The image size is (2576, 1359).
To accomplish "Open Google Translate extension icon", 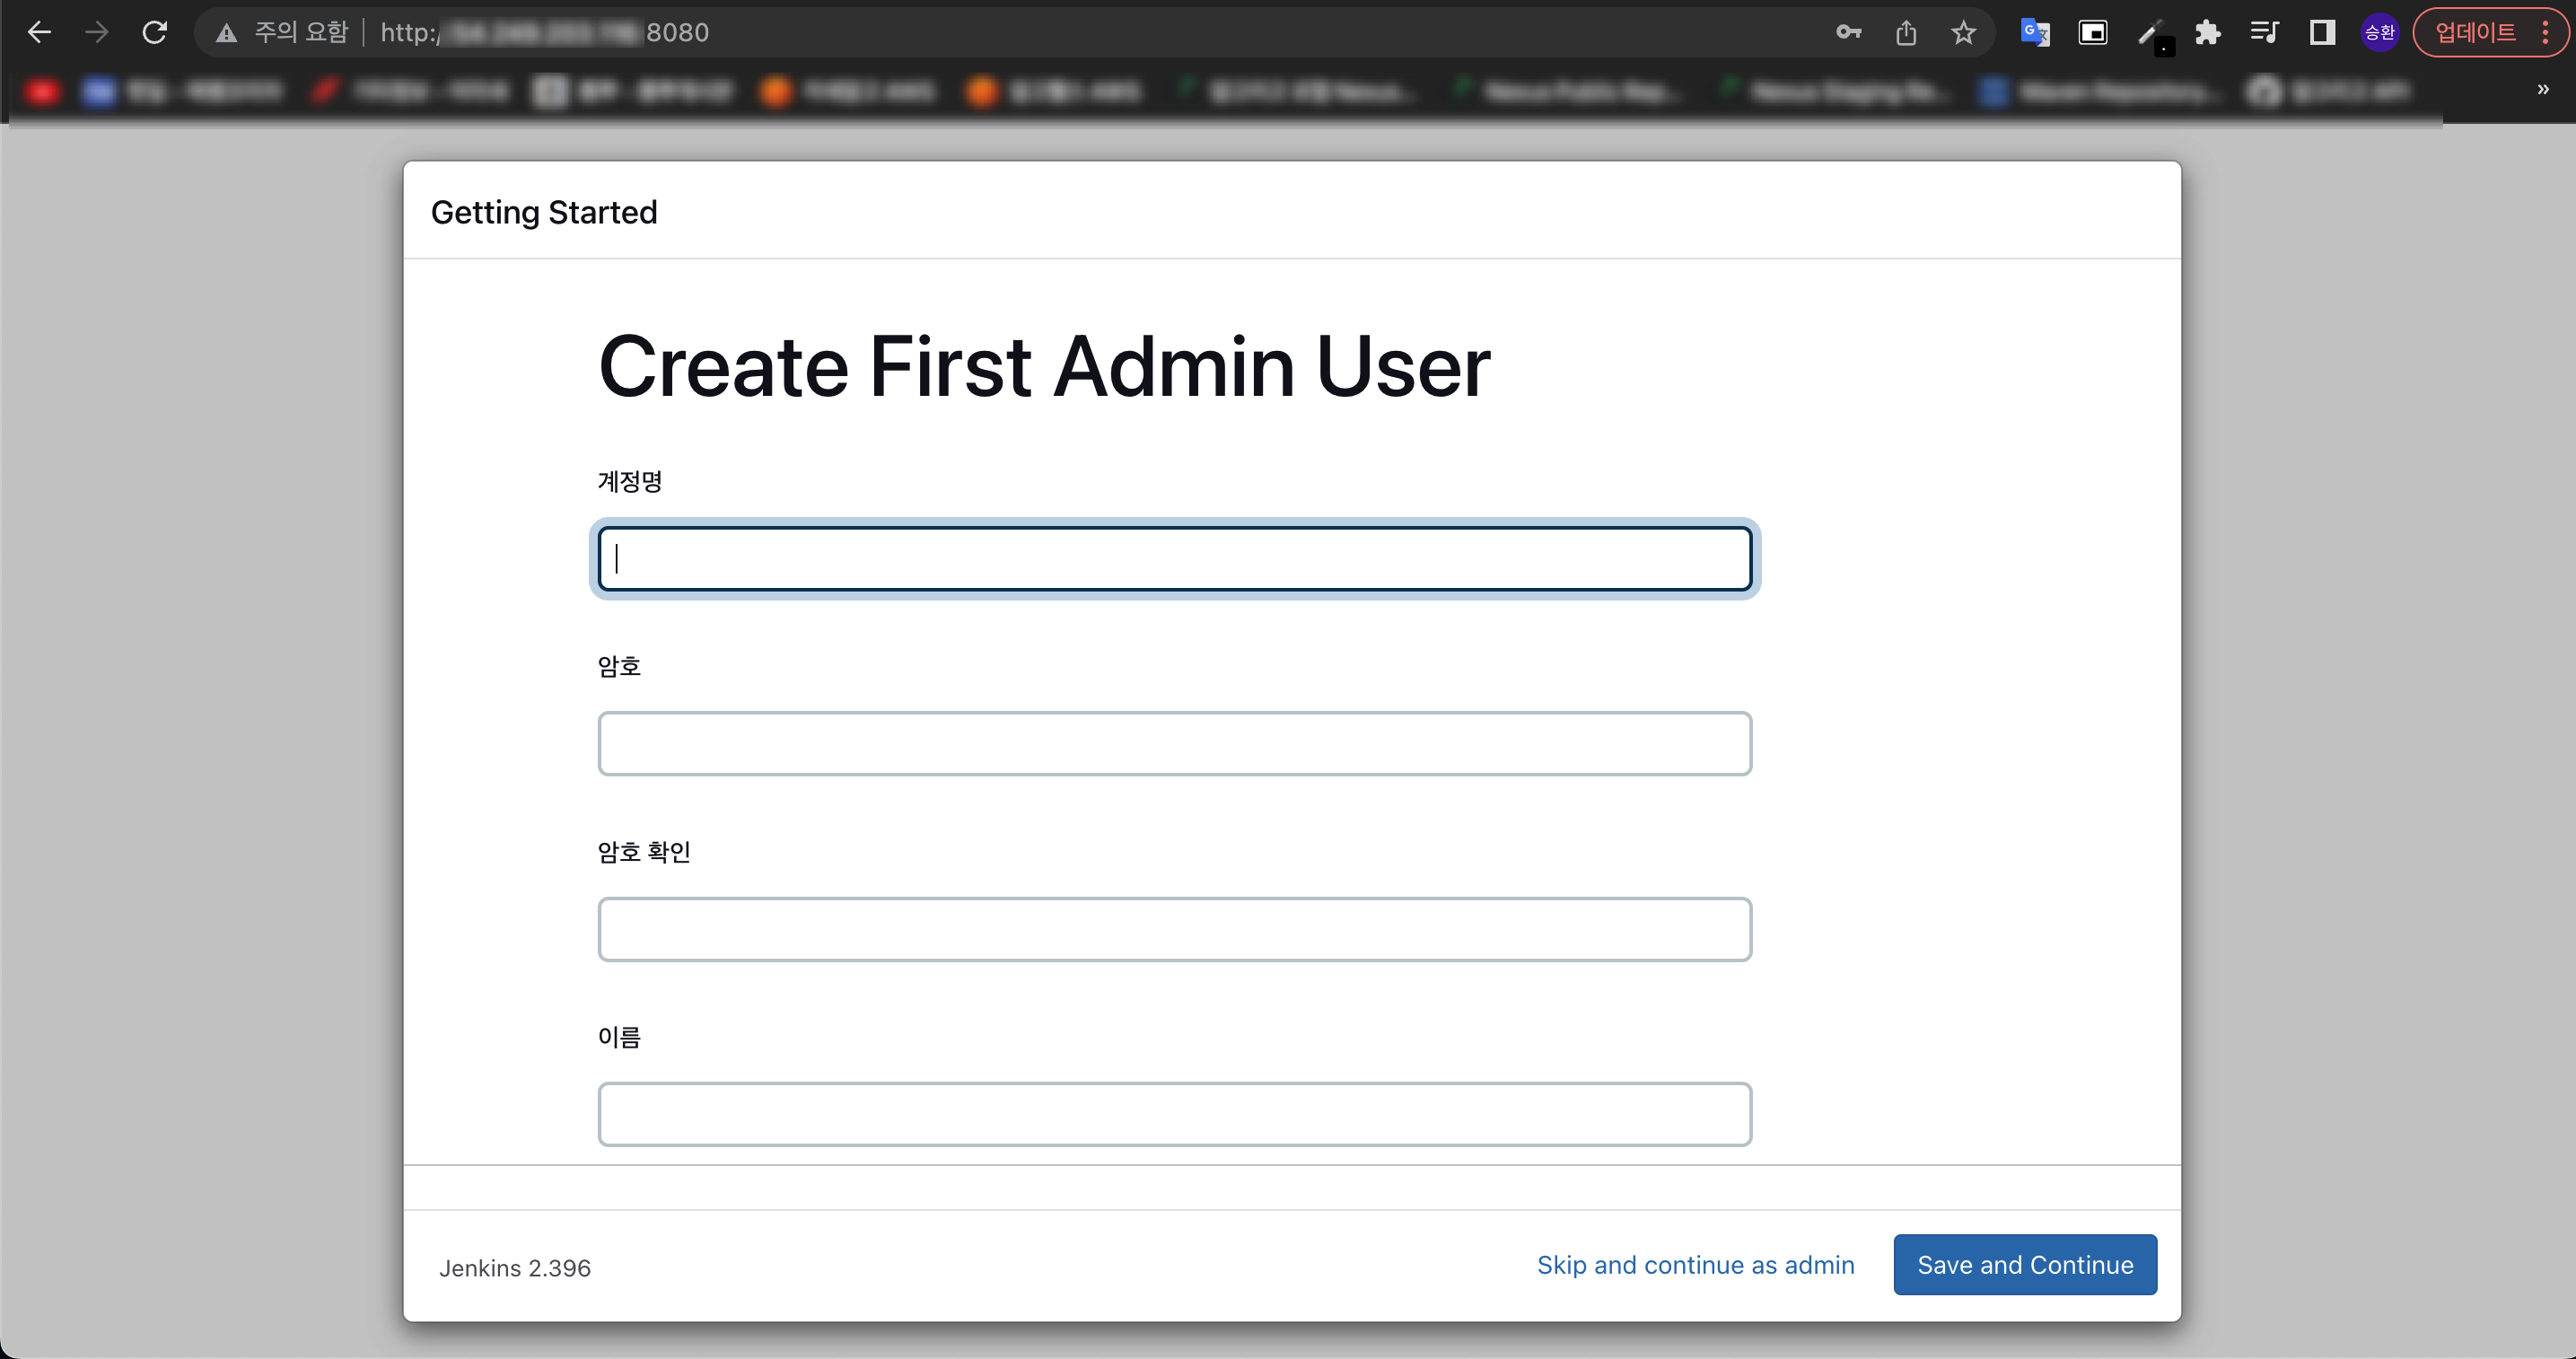I will pos(2035,32).
